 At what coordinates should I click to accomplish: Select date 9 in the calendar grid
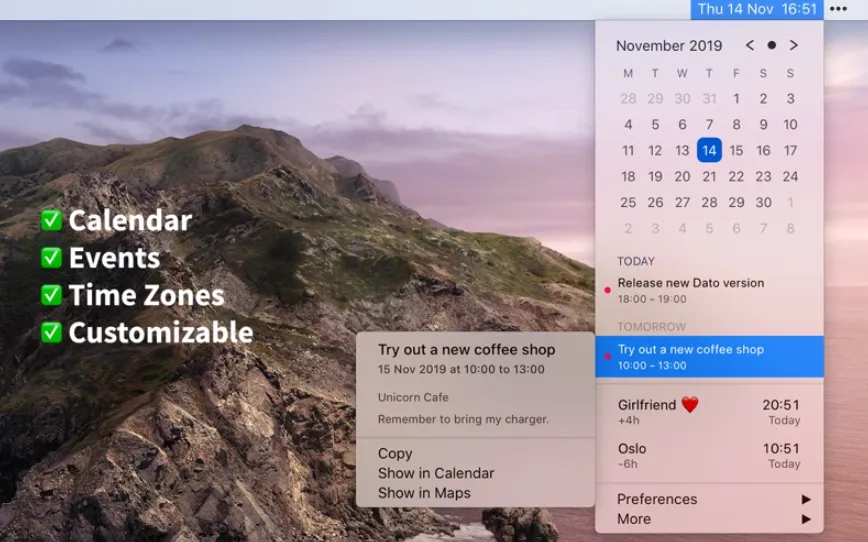coord(763,125)
